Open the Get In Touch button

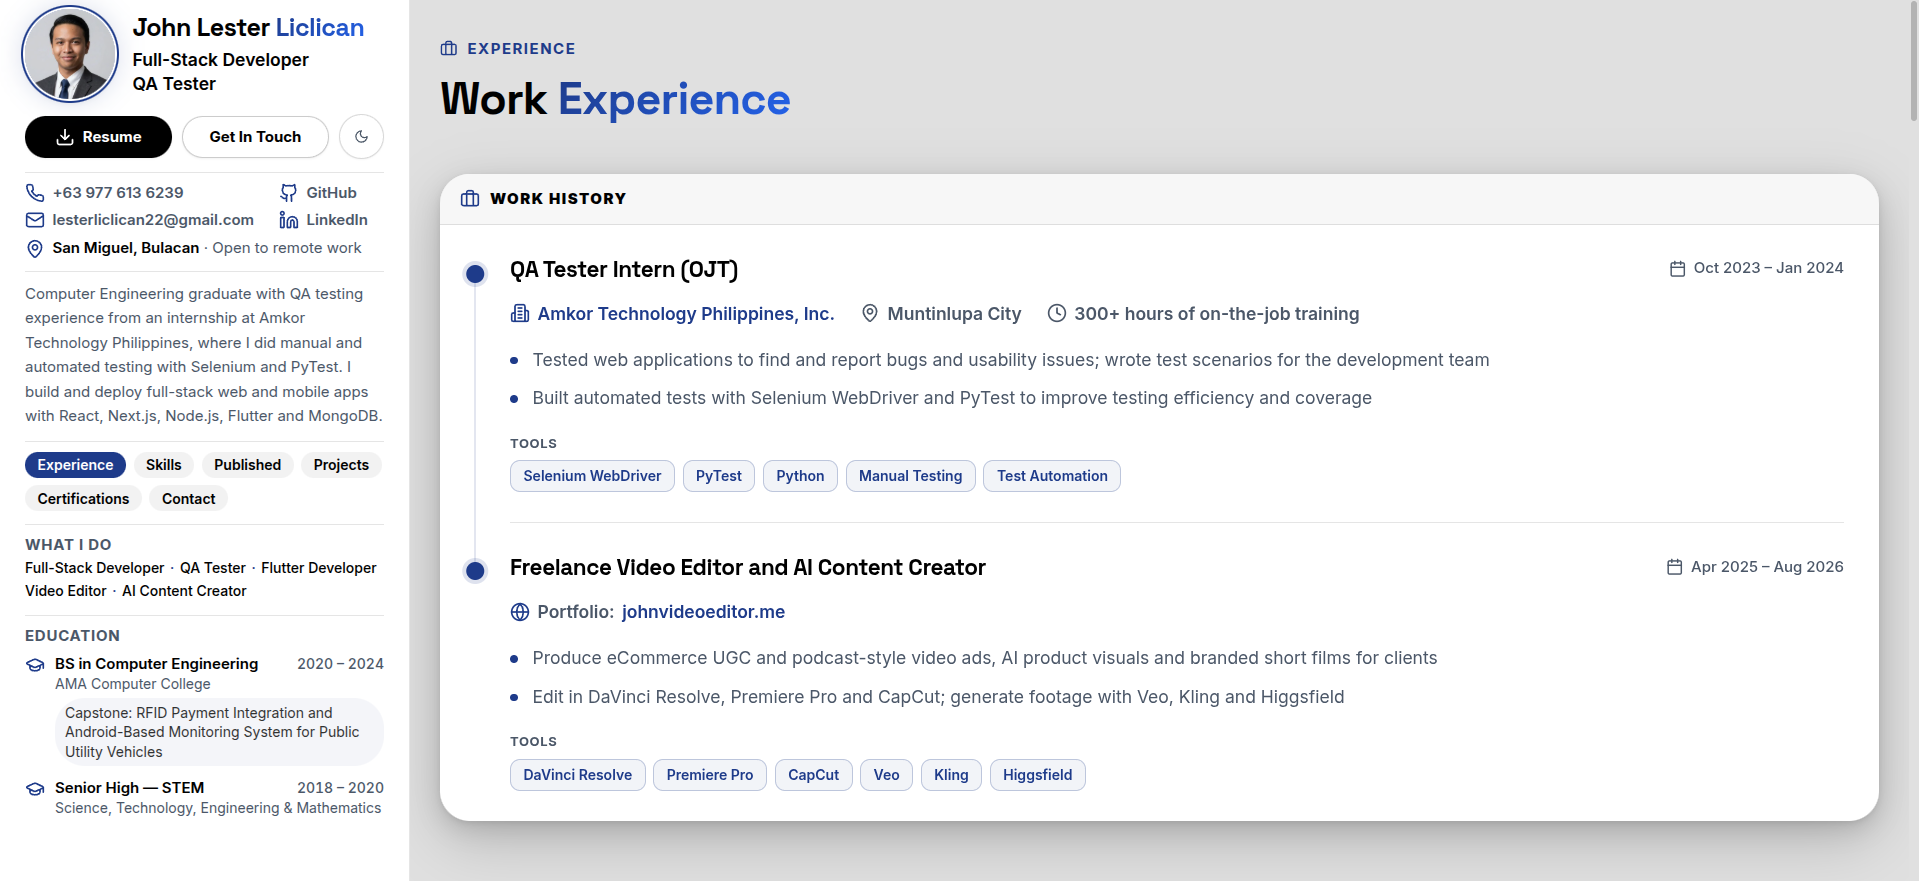(x=255, y=137)
